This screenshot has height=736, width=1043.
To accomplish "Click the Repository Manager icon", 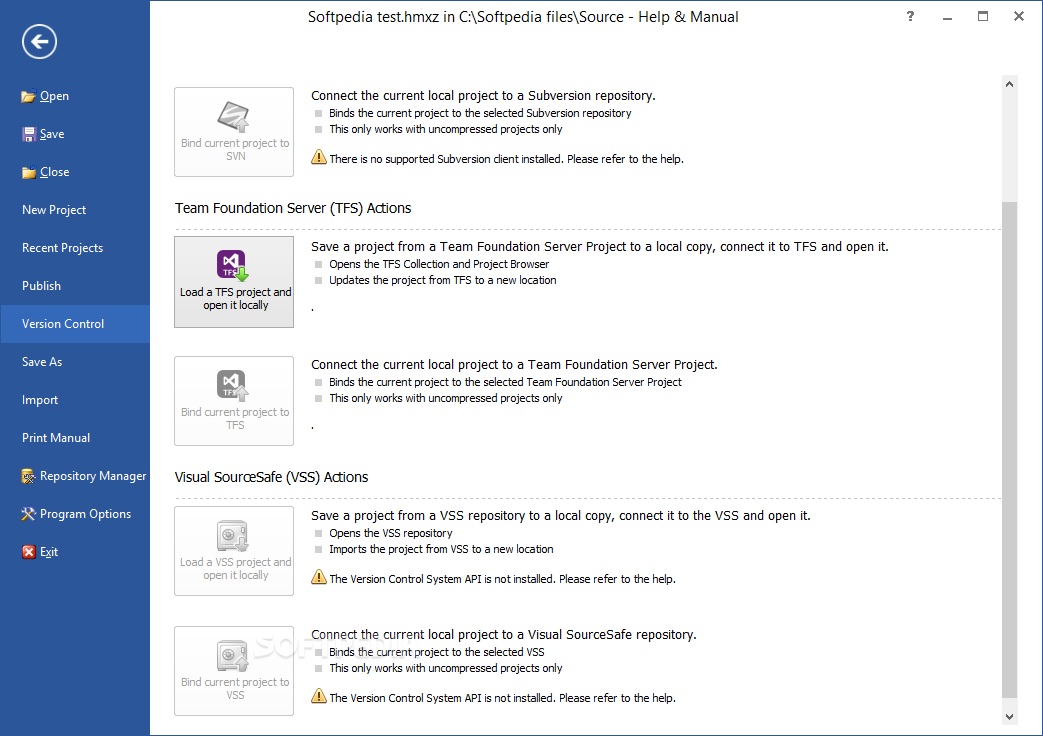I will point(28,476).
